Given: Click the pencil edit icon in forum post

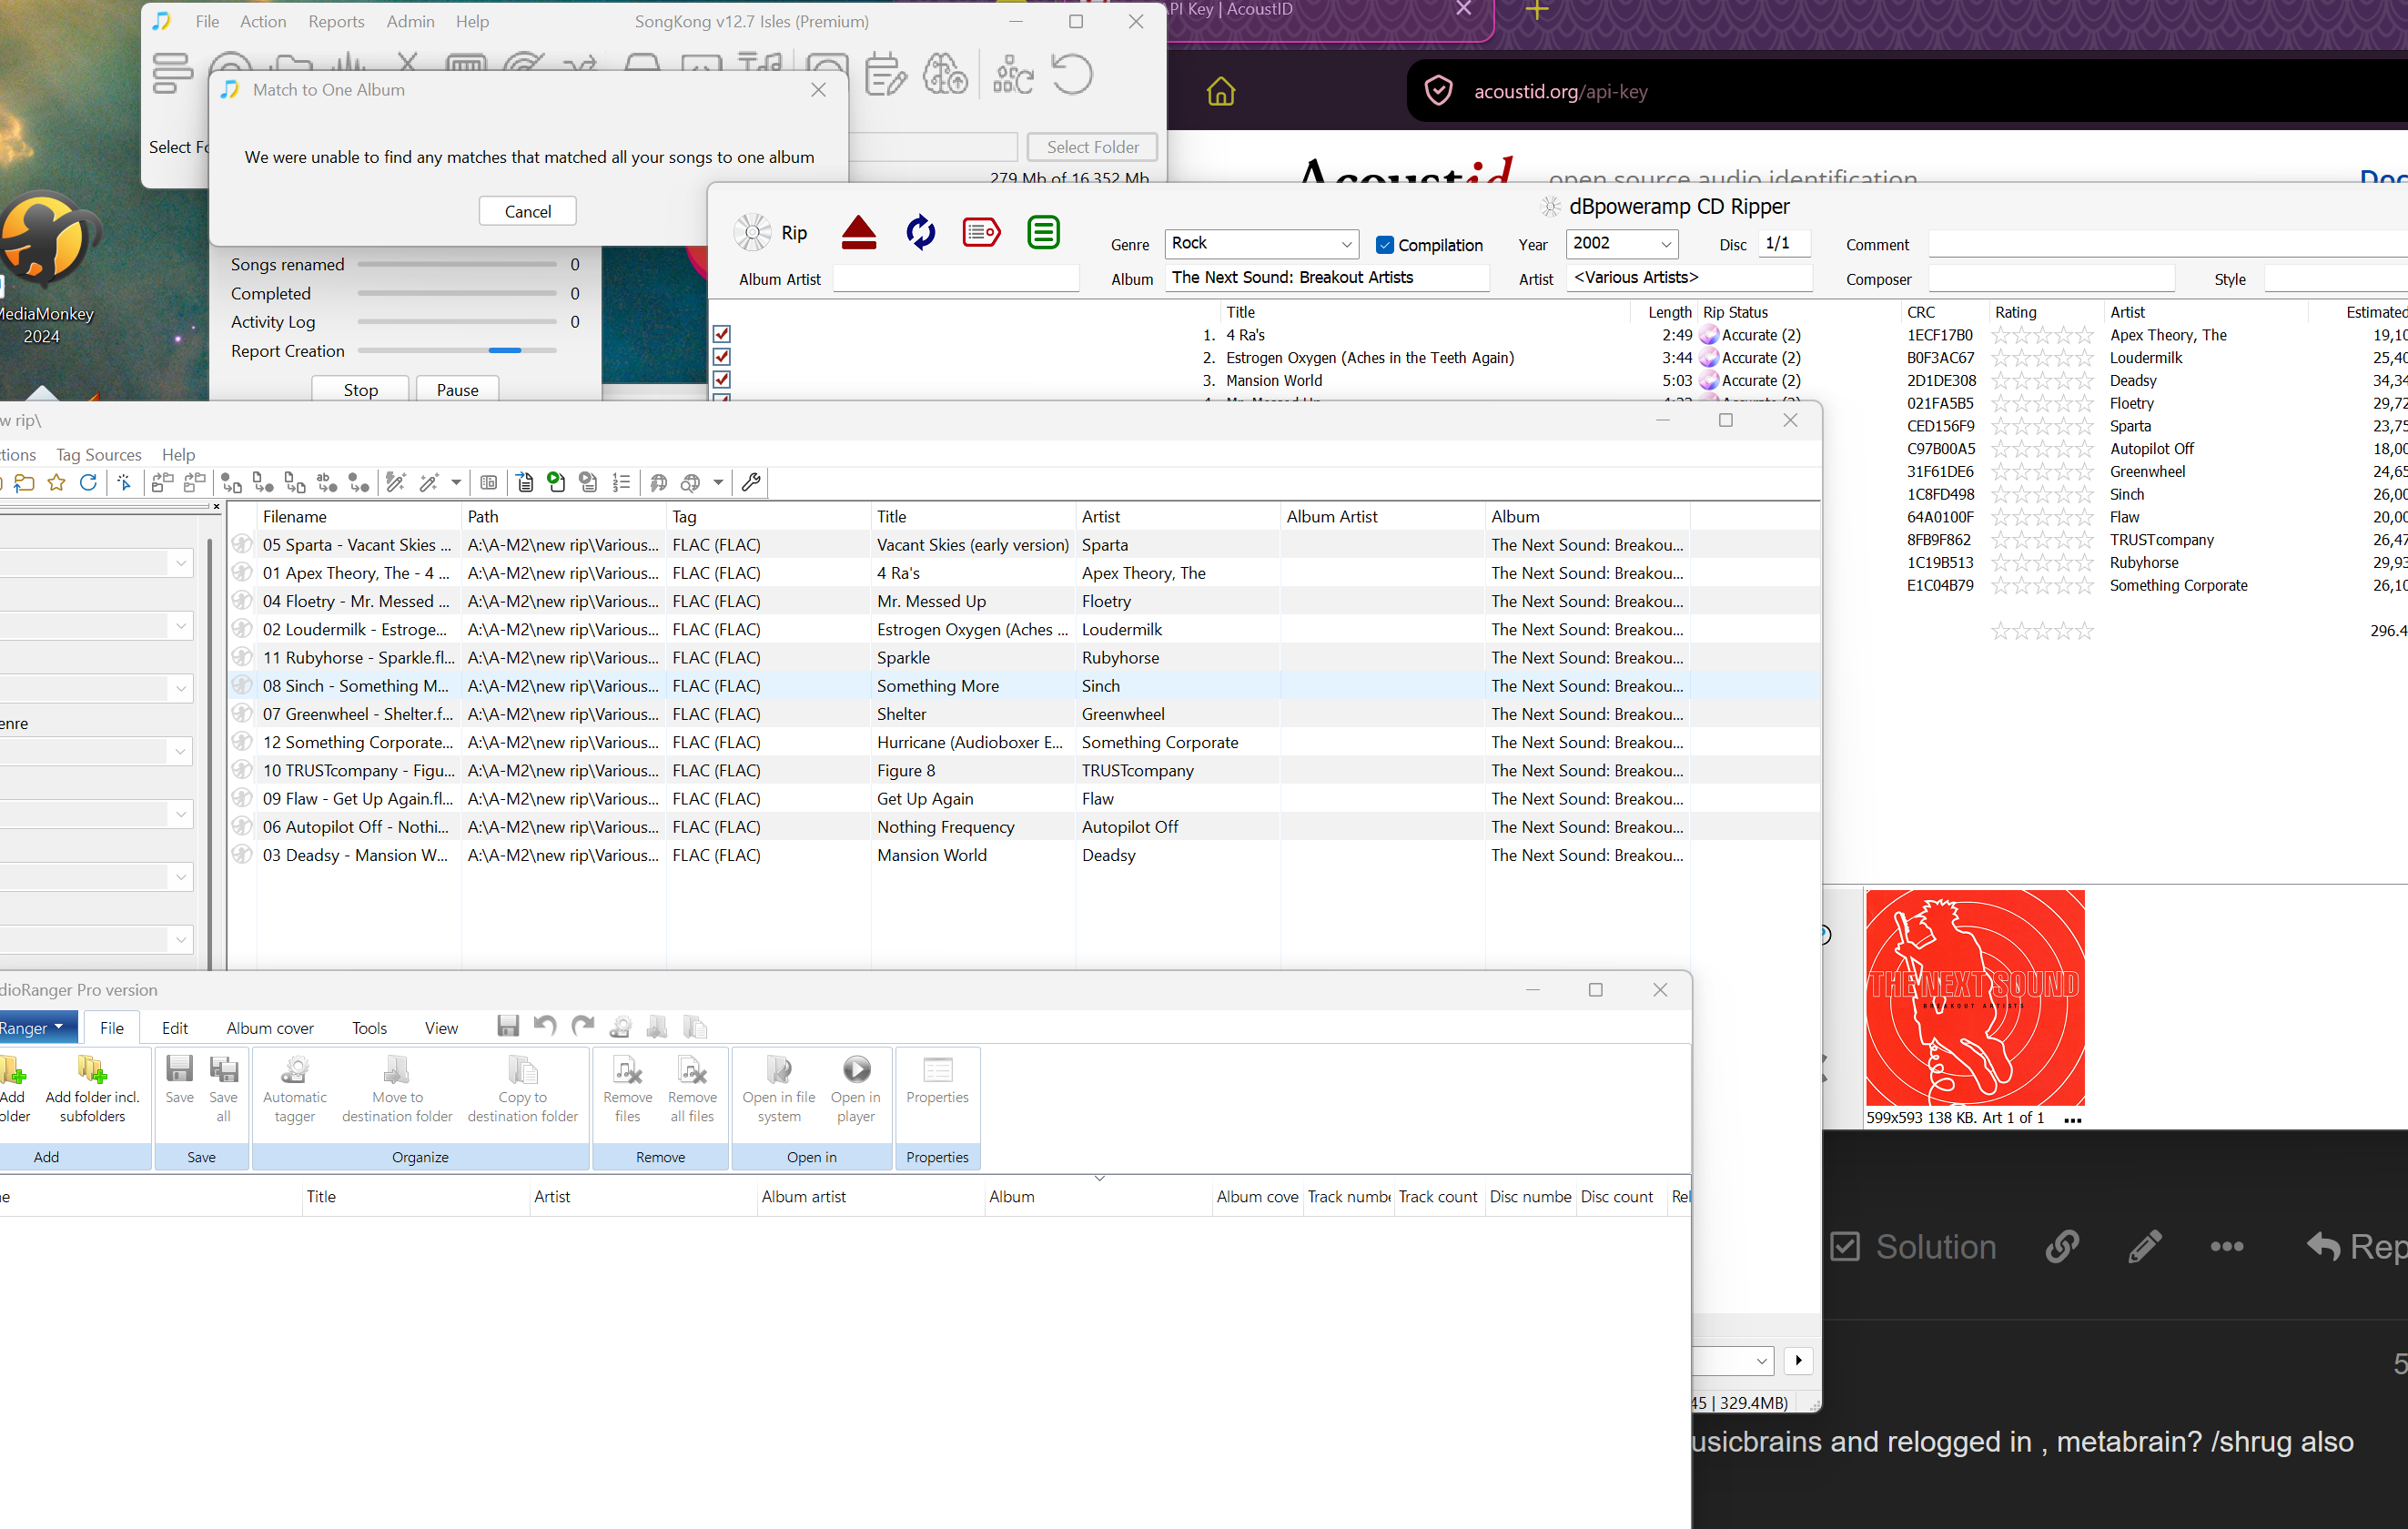Looking at the screenshot, I should tap(2144, 1247).
